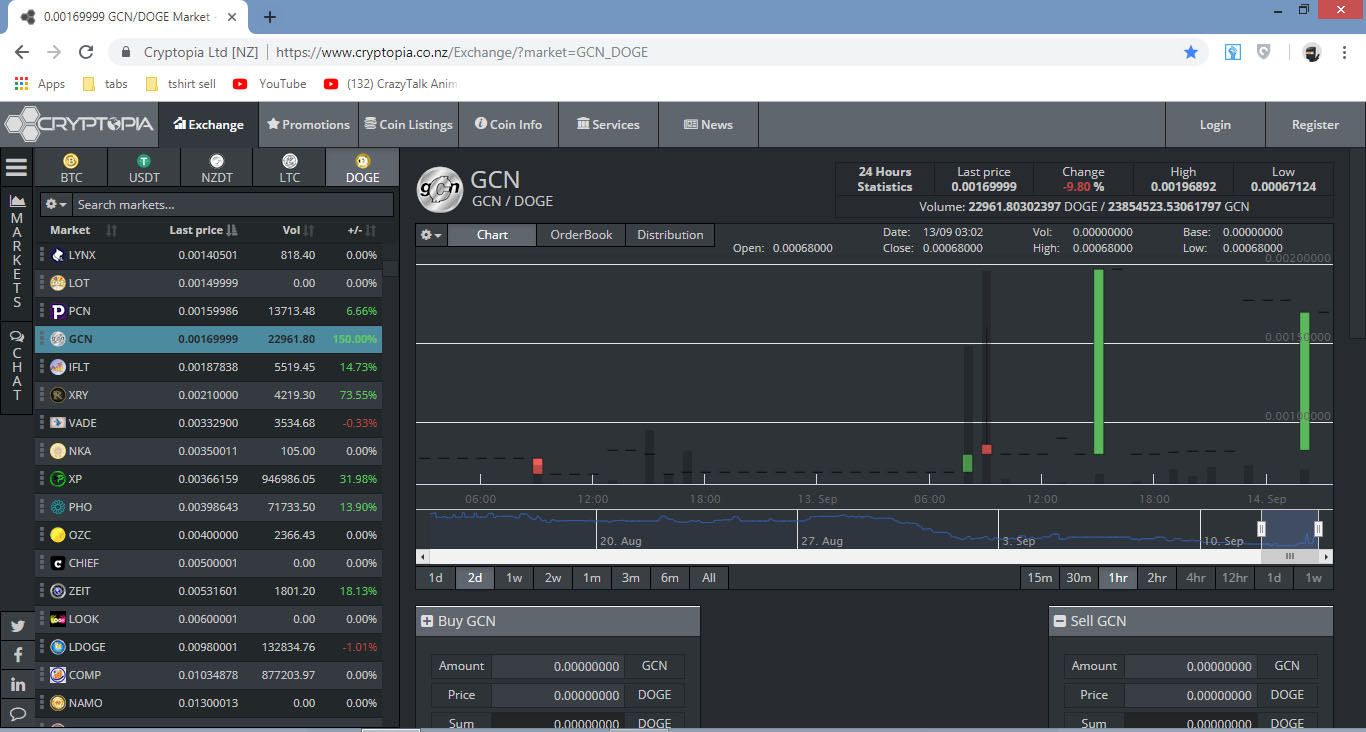Screen dimensions: 1366x732
Task: Focus the Search markets input field
Action: point(232,204)
